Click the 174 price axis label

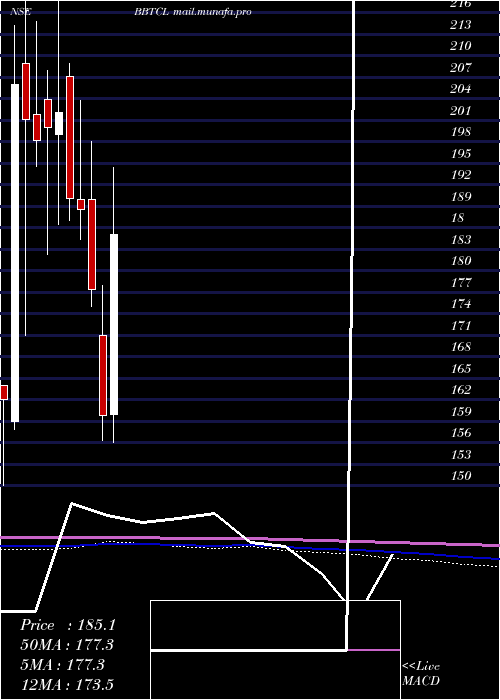[x=461, y=304]
